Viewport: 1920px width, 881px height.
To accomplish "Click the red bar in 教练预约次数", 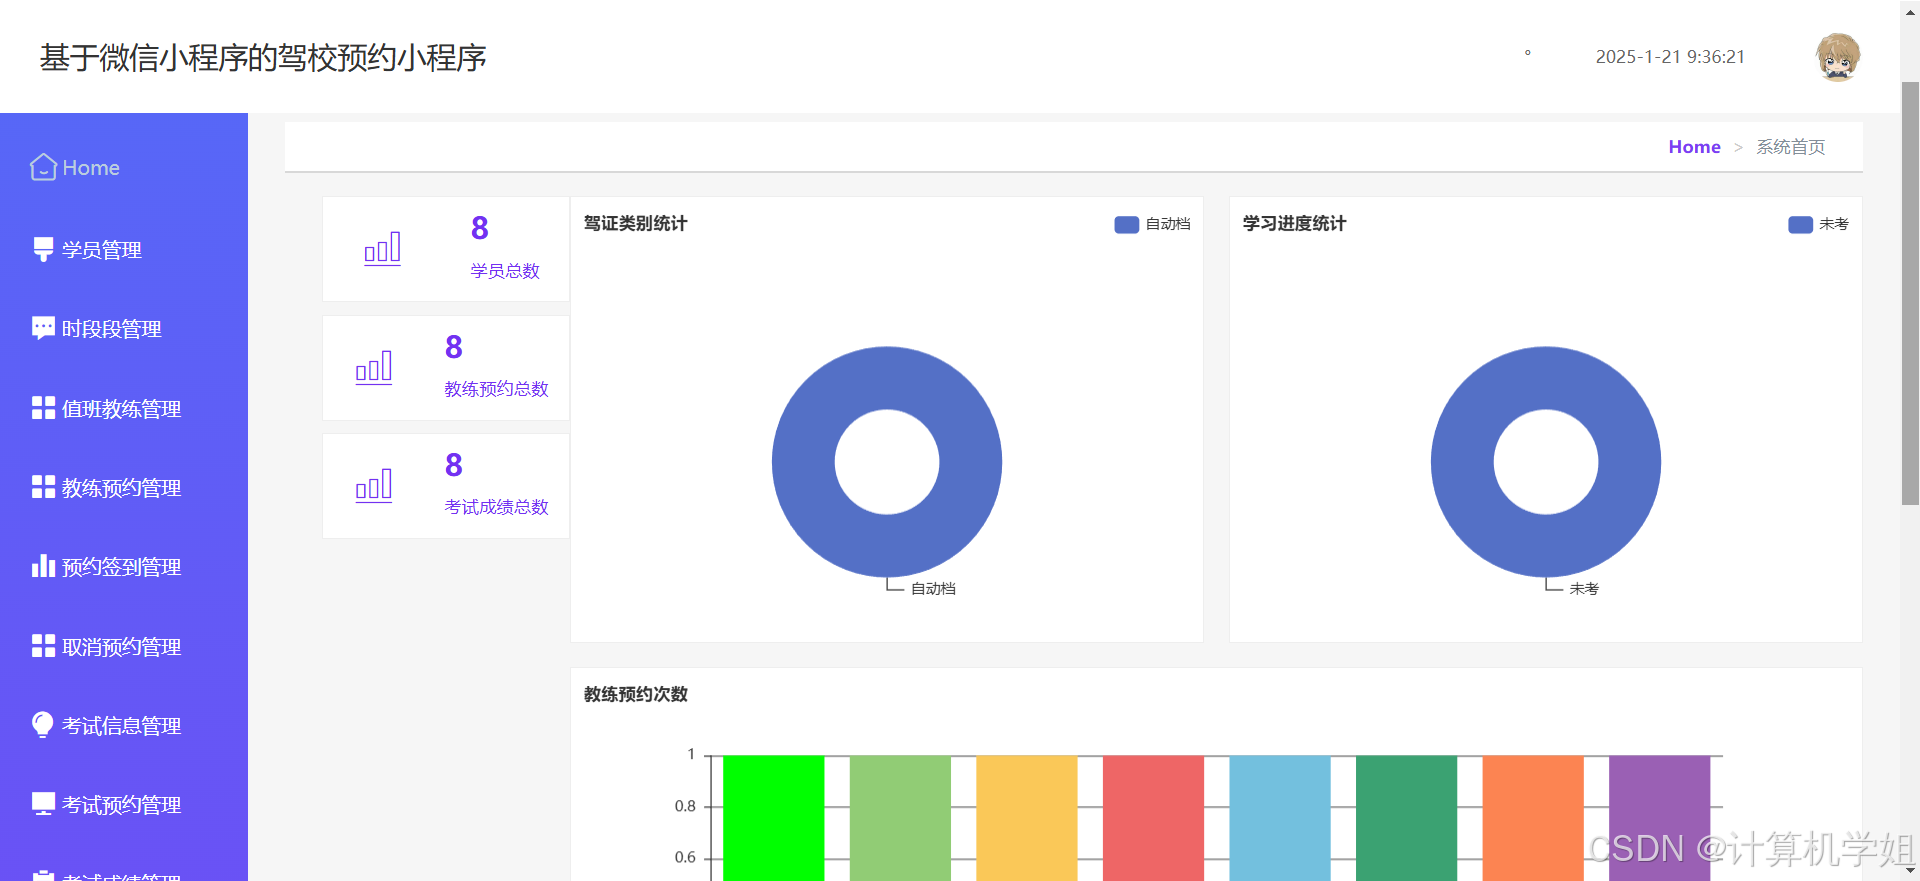I will [1153, 818].
